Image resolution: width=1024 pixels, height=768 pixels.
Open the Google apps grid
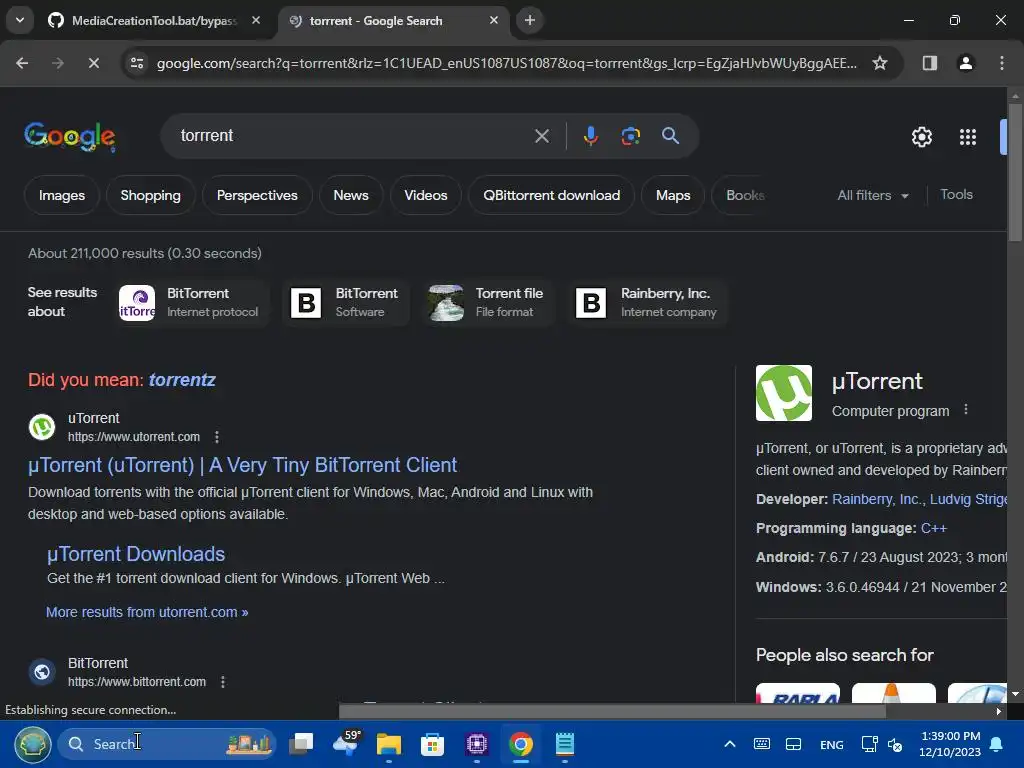pyautogui.click(x=968, y=137)
